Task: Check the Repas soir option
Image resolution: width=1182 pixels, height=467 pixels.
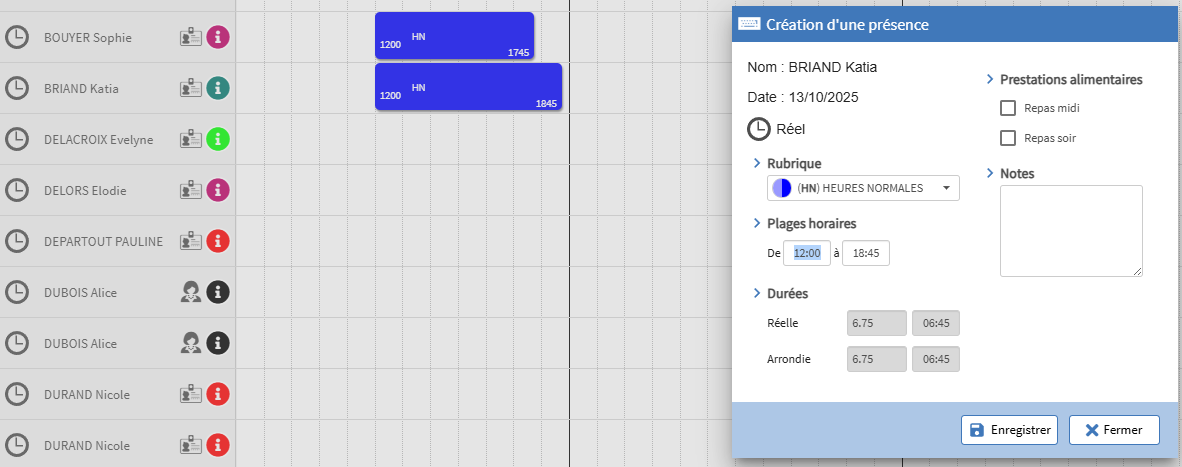Action: pos(1008,138)
